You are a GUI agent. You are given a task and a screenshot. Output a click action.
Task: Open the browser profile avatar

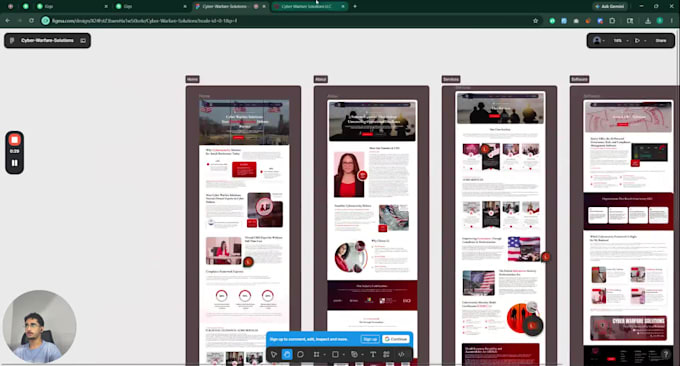[660, 20]
